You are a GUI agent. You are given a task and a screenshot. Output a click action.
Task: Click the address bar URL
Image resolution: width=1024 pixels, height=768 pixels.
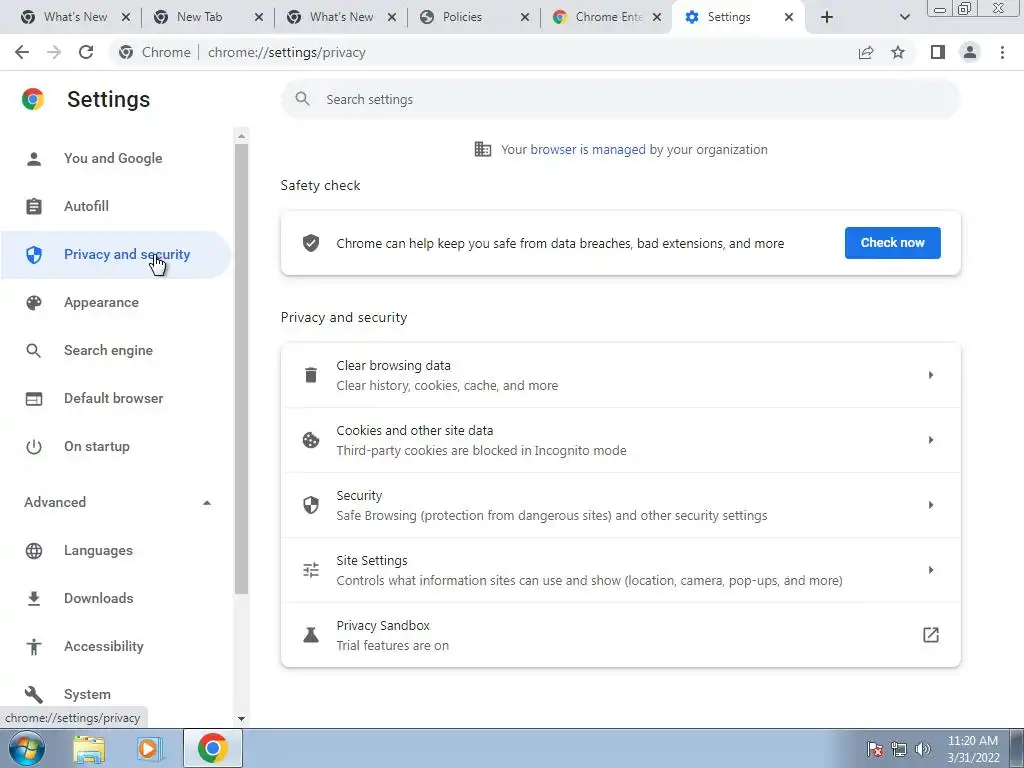point(287,52)
